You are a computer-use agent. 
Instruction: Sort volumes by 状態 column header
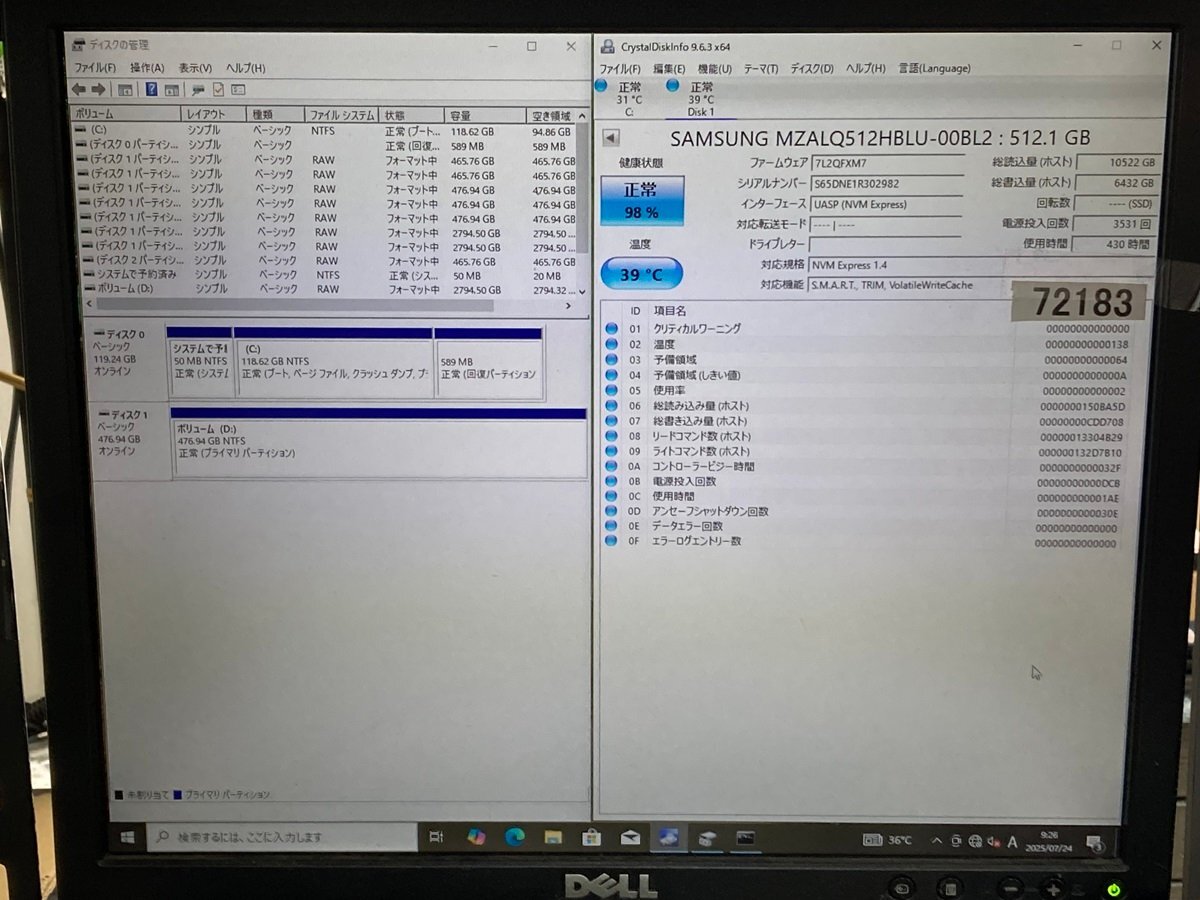click(410, 115)
